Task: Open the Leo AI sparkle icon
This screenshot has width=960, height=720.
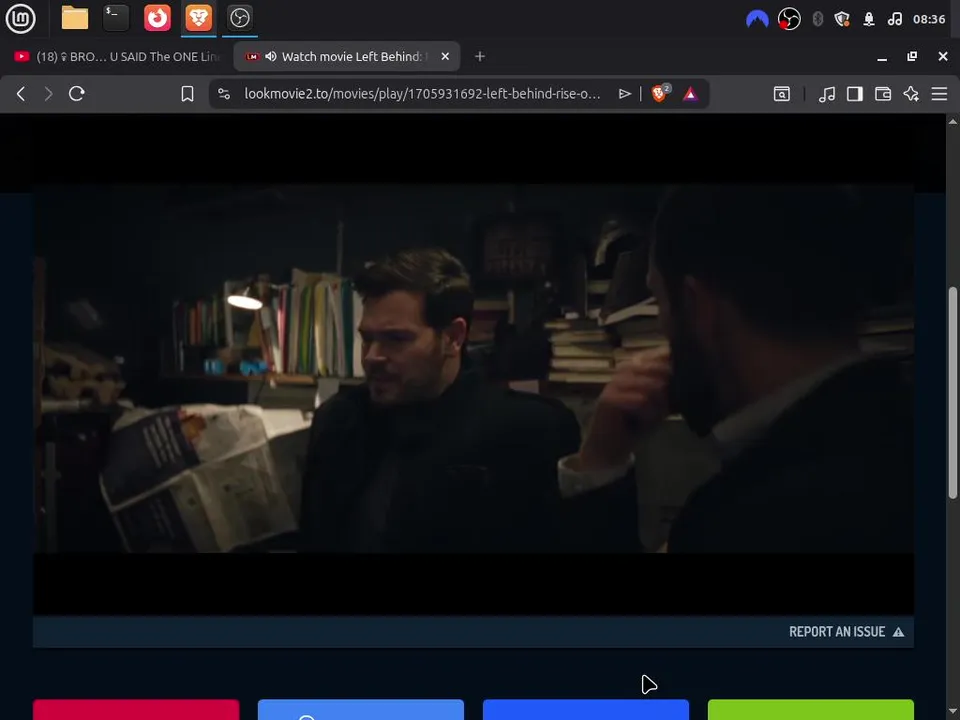Action: point(911,94)
